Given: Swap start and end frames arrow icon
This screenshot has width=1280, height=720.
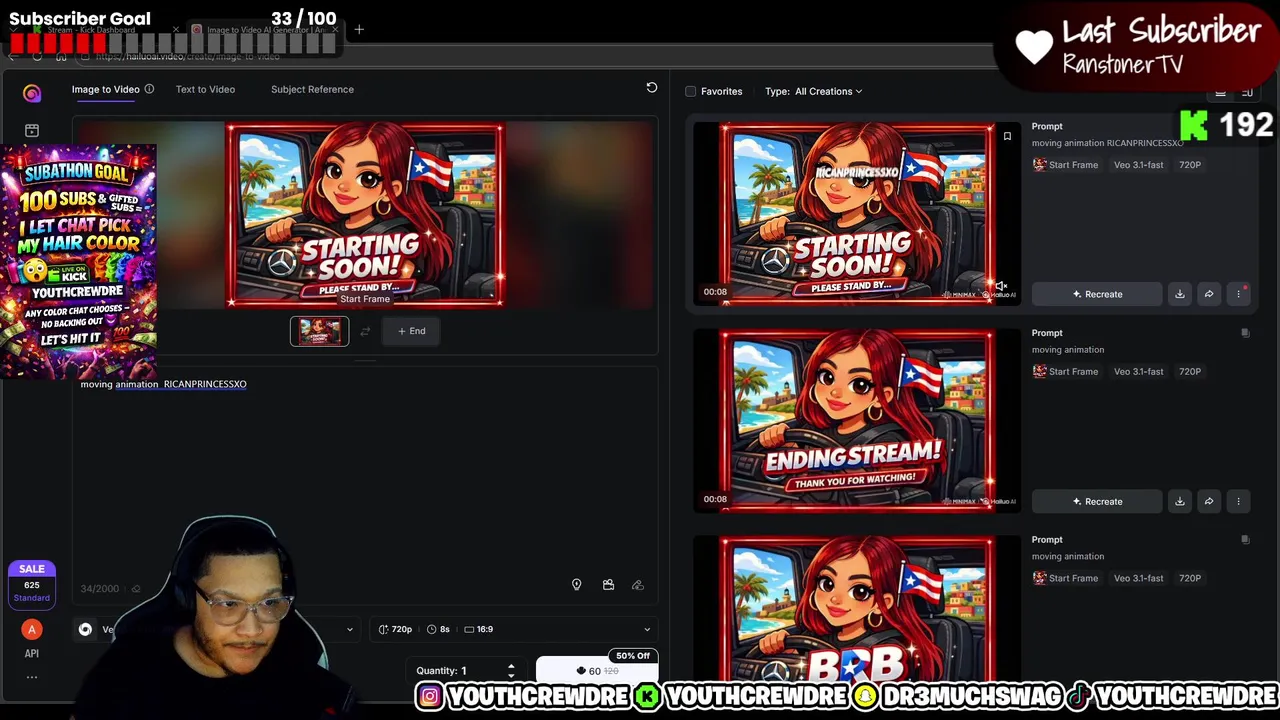Looking at the screenshot, I should (365, 331).
